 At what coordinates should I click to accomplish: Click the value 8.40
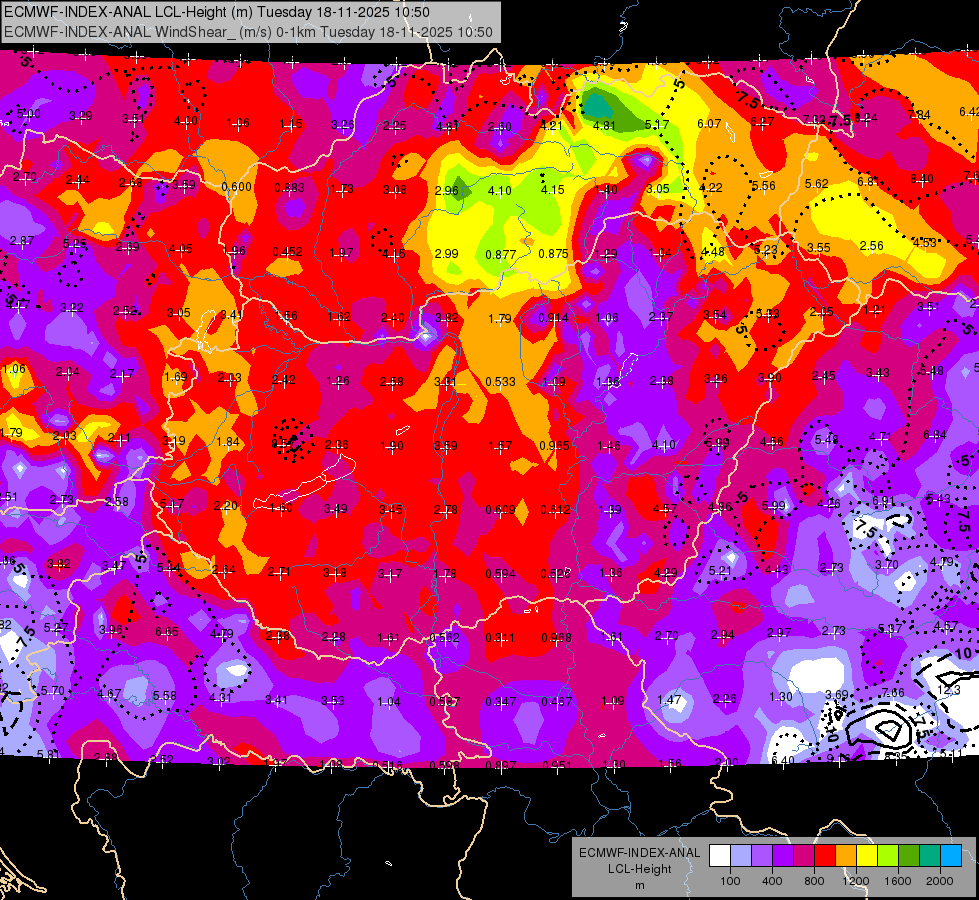(x=922, y=179)
